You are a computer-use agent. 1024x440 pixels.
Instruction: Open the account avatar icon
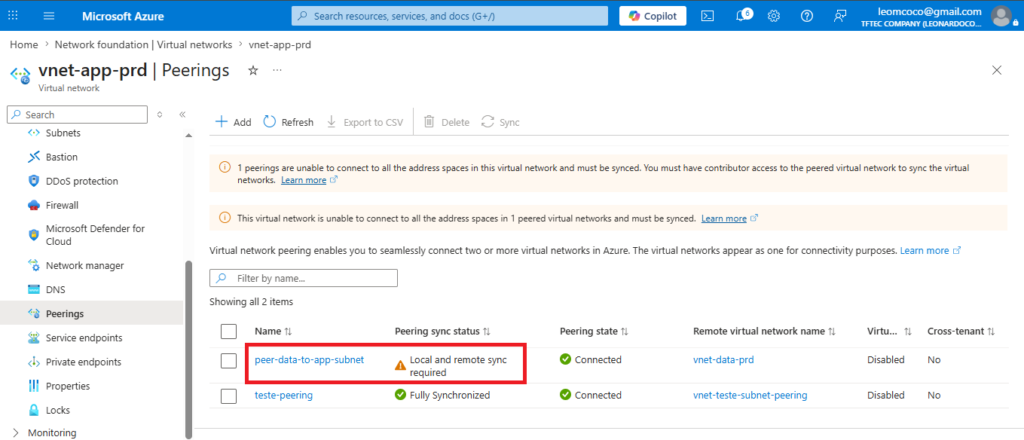click(1001, 16)
